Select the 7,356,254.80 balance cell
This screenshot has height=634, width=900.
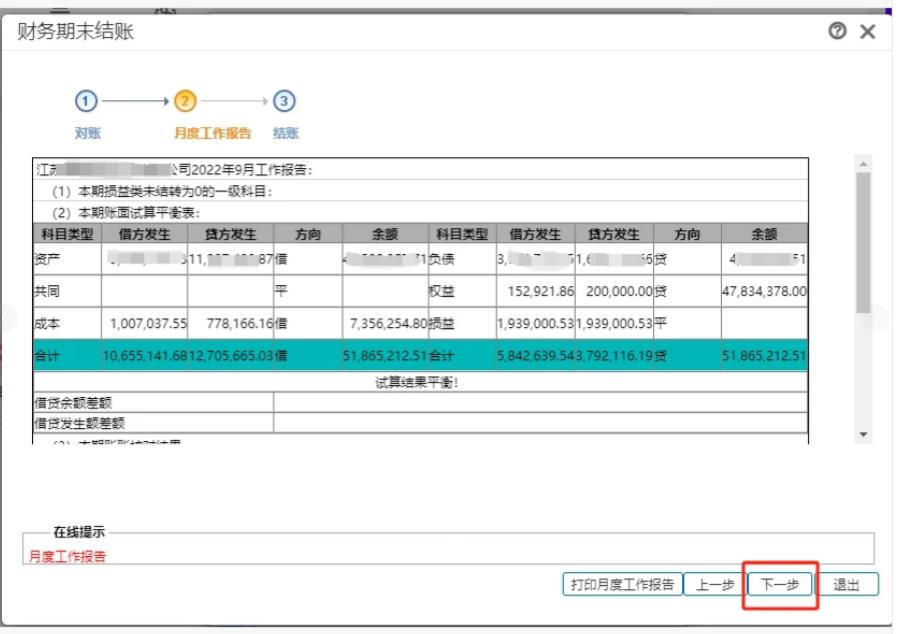[x=385, y=324]
